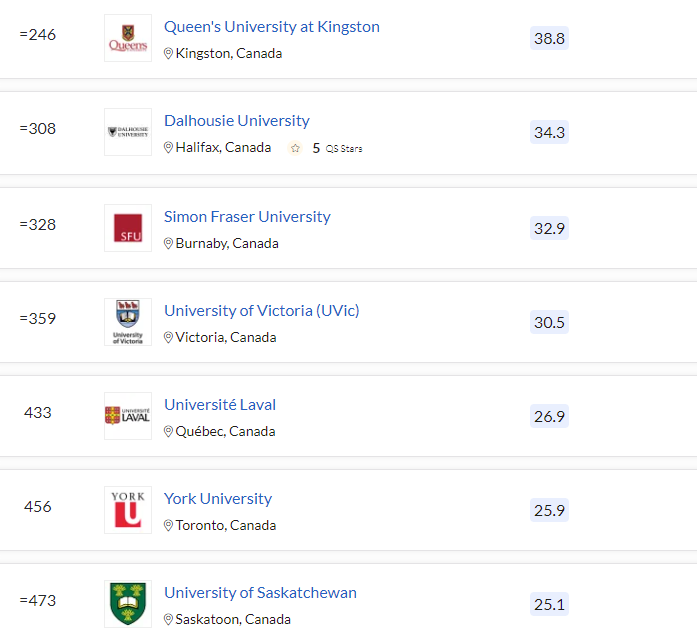This screenshot has width=697, height=634.
Task: Click the 38.8 overall score badge
Action: (549, 38)
